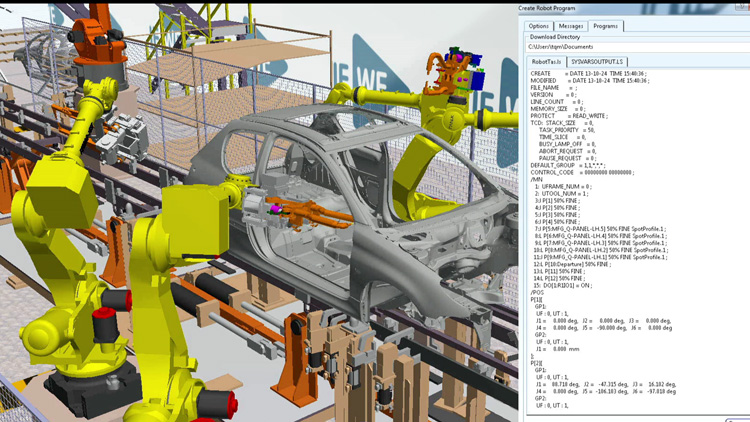
Task: Click the /POS section header line
Action: (x=537, y=292)
